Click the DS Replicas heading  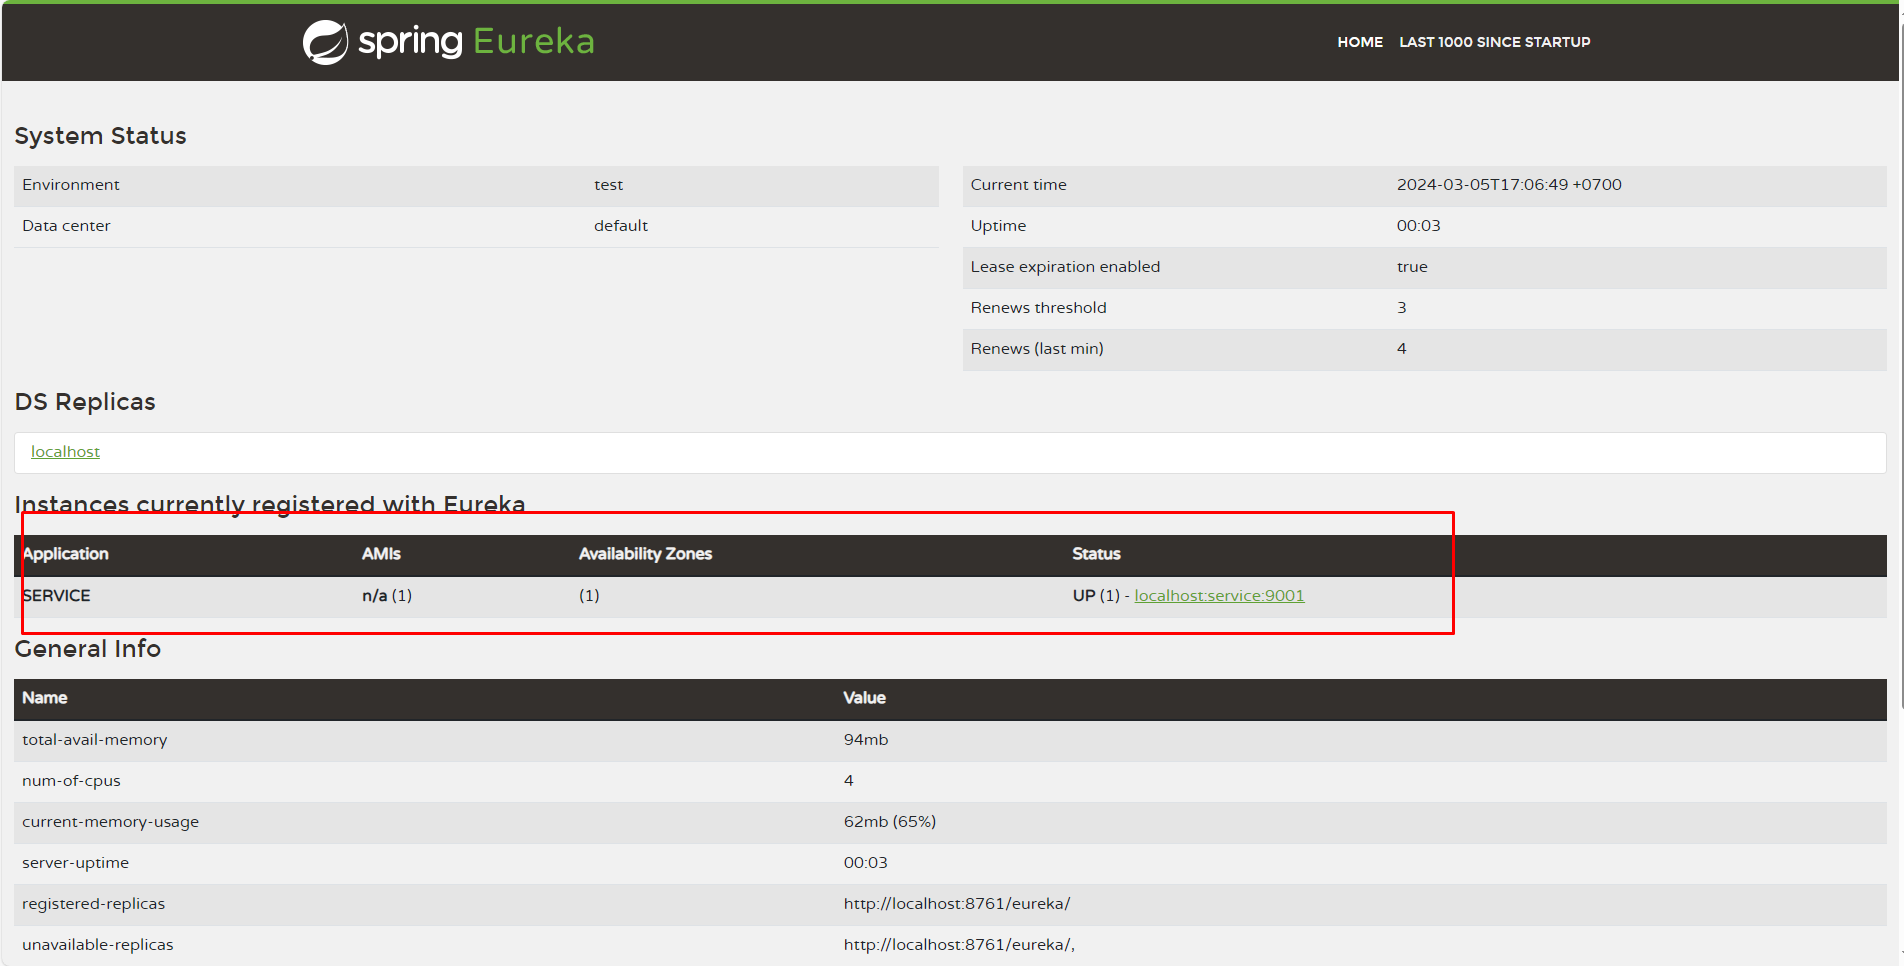(x=85, y=402)
